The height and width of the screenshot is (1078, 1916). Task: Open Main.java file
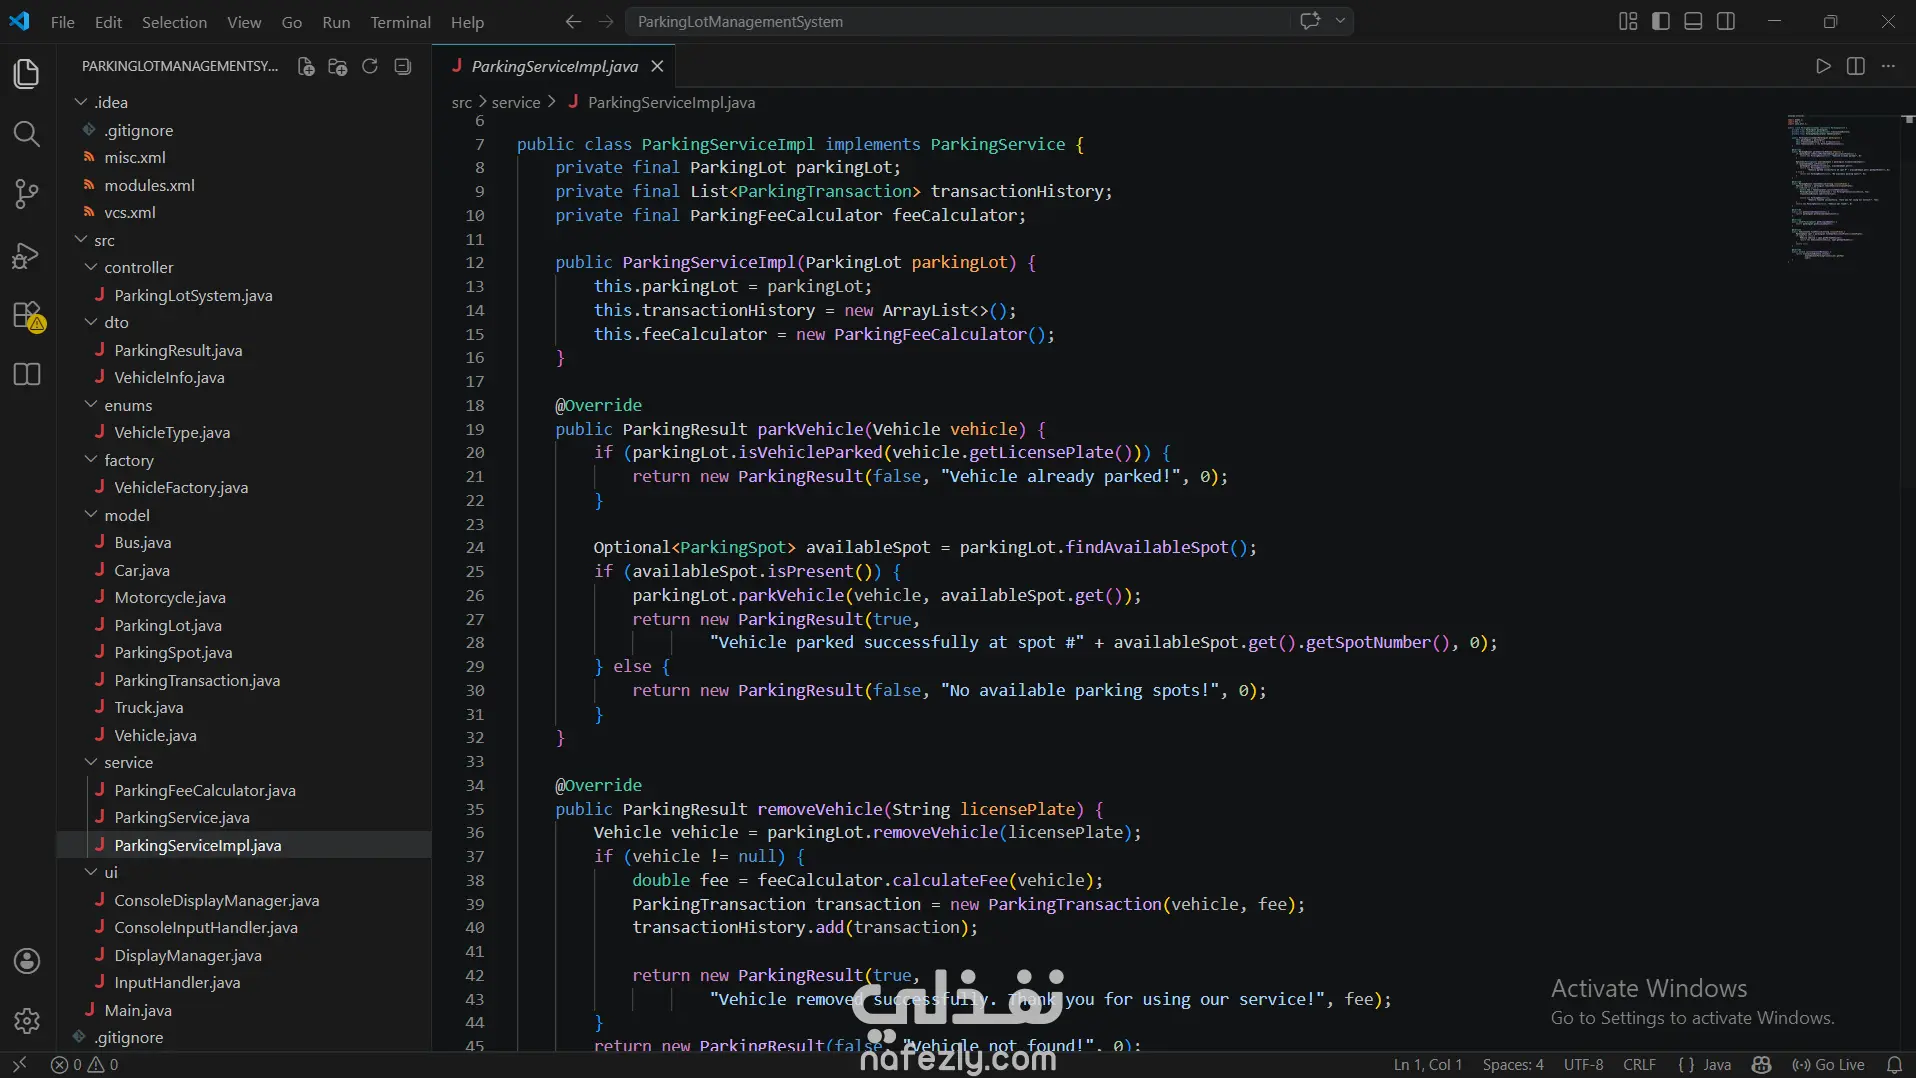tap(244, 1010)
